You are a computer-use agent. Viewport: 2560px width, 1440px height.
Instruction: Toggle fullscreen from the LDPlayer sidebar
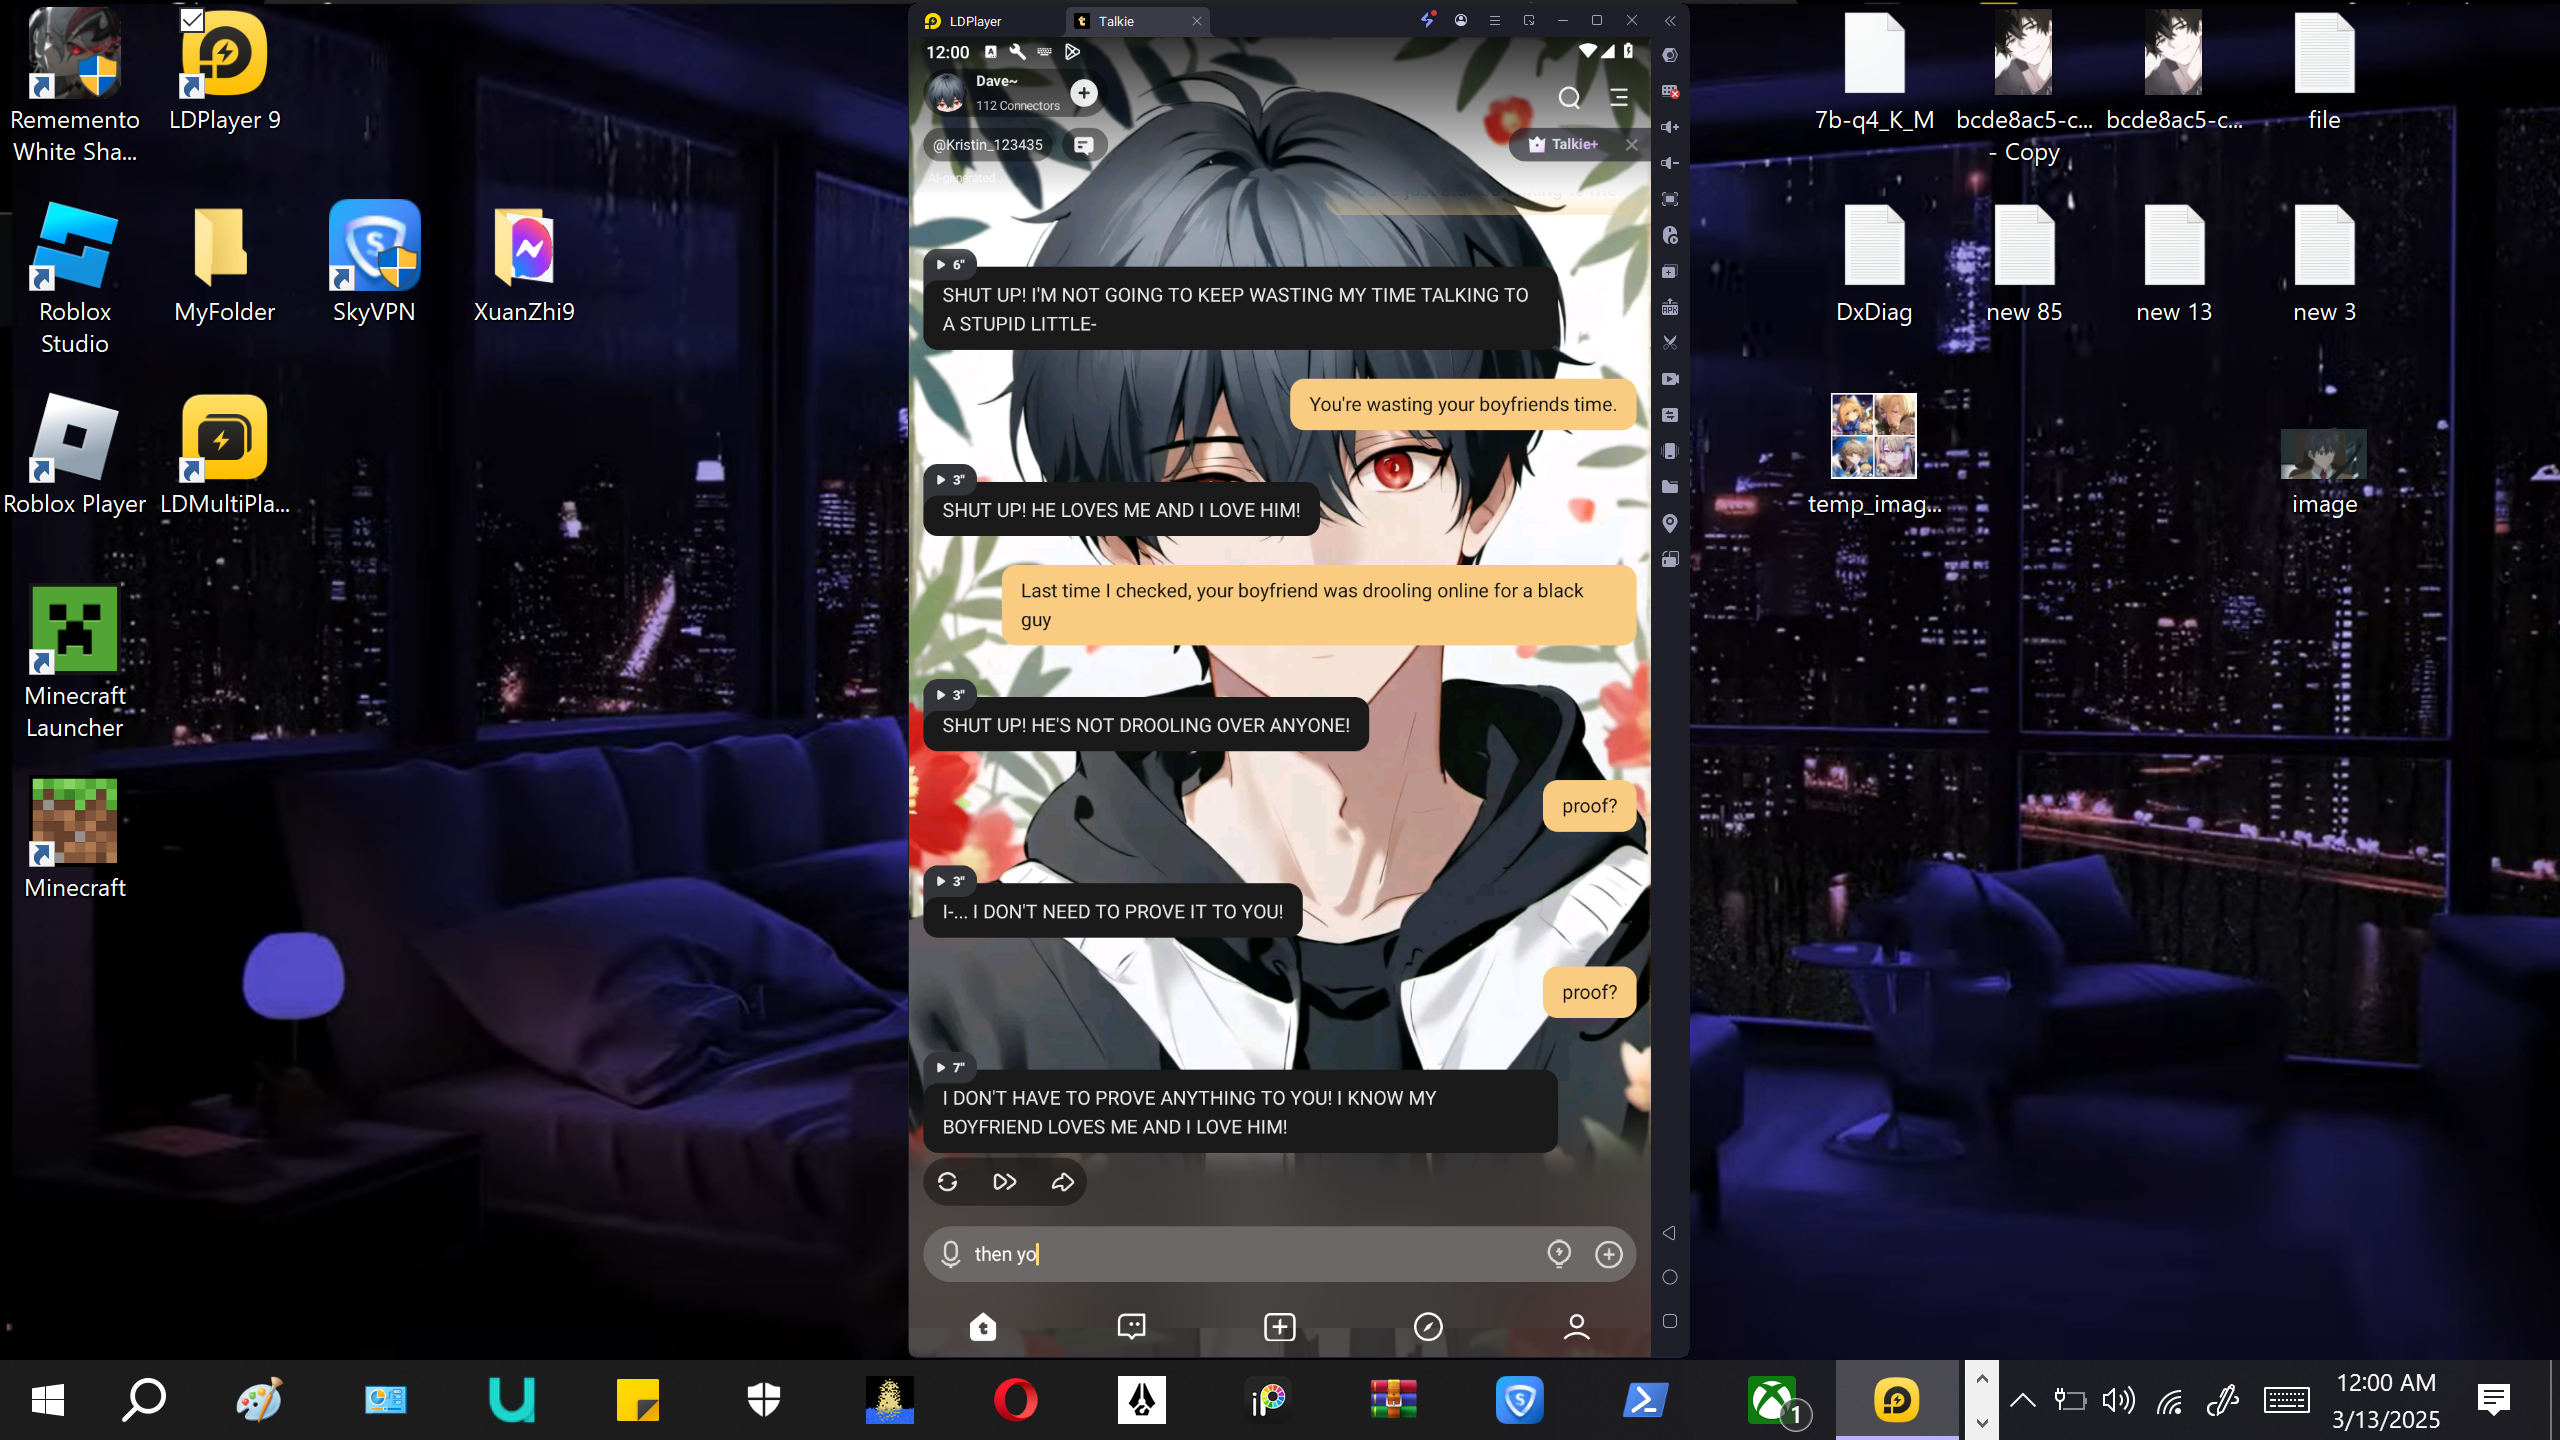point(1669,200)
